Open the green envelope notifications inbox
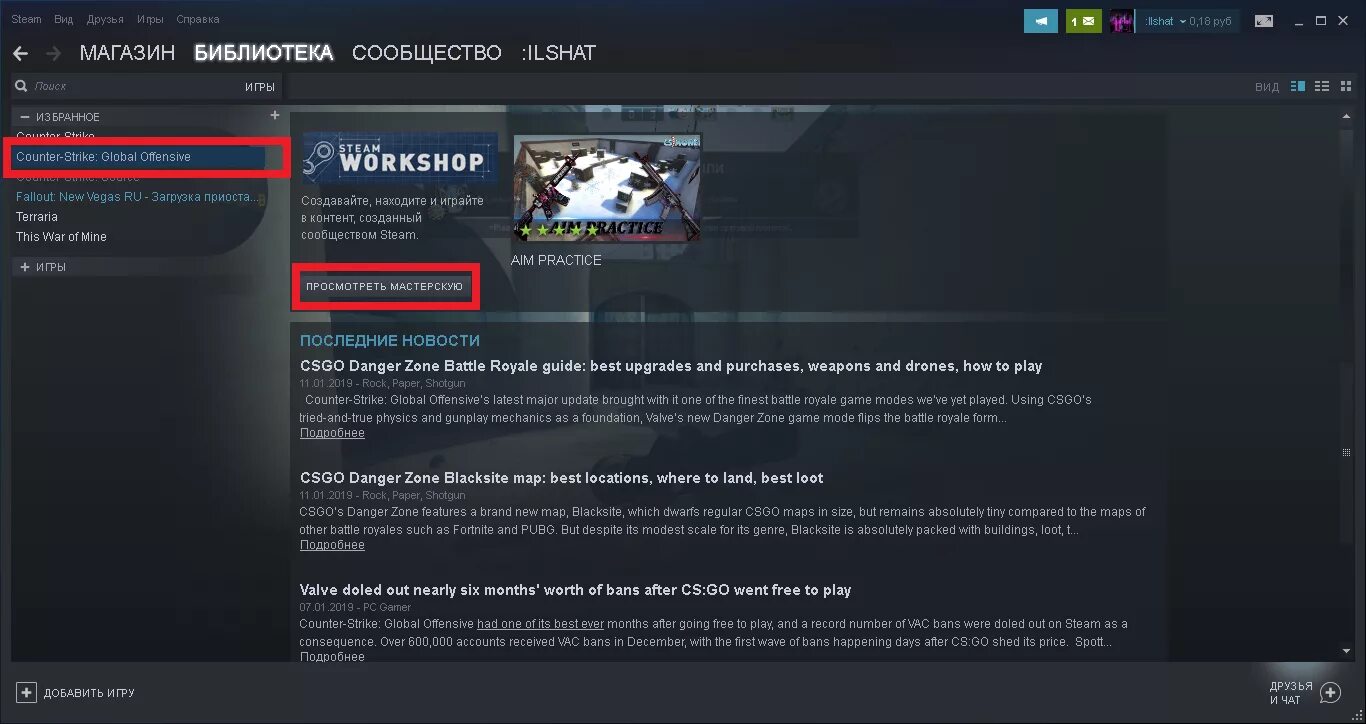The height and width of the screenshot is (724, 1366). tap(1083, 21)
